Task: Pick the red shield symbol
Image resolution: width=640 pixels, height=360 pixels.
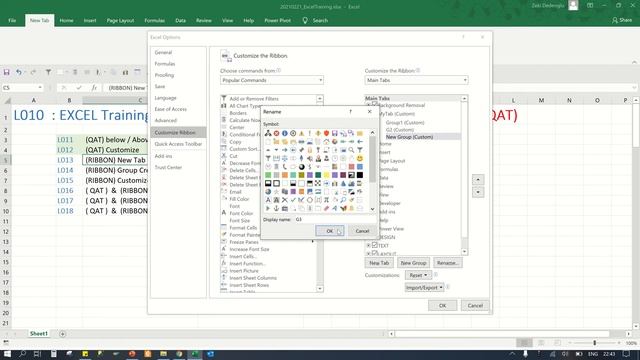Action: coord(327,133)
